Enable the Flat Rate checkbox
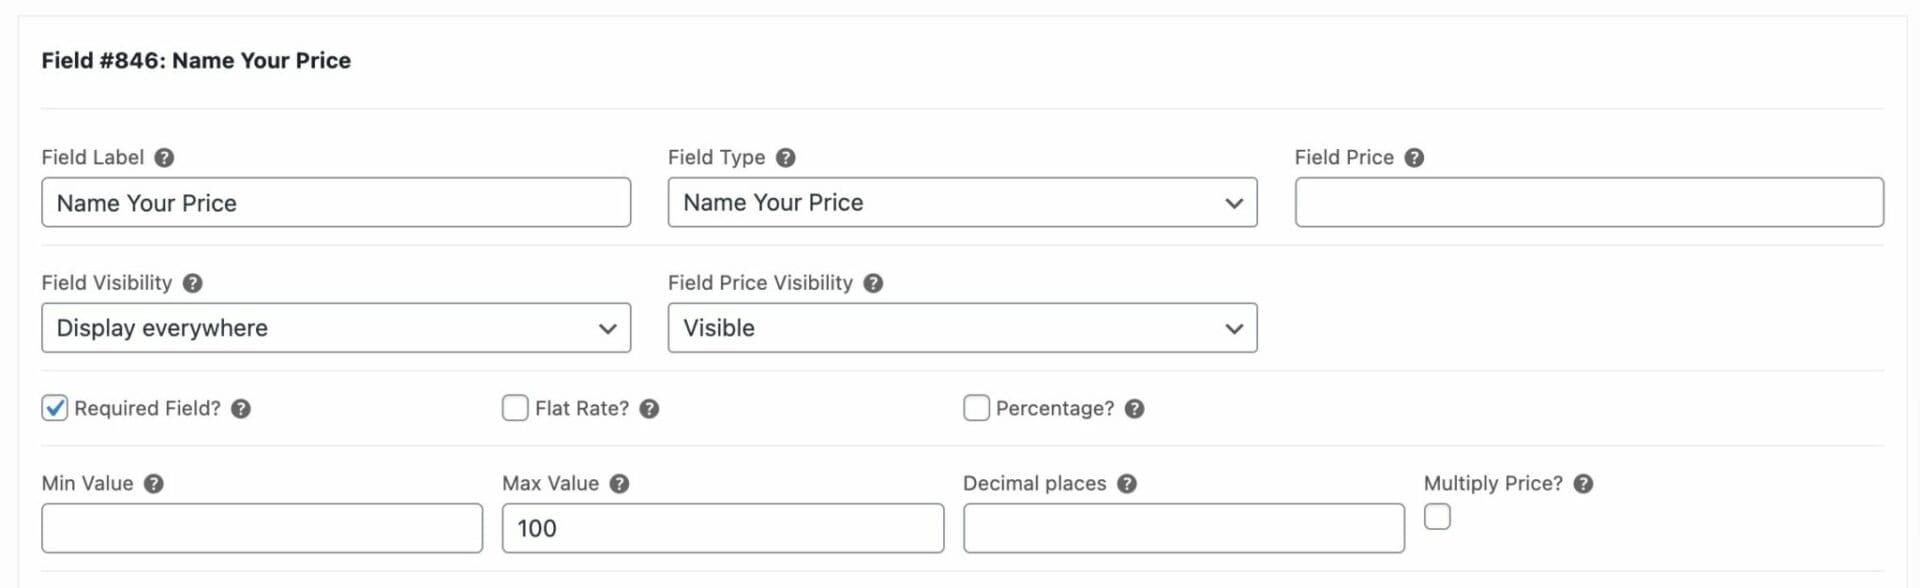The width and height of the screenshot is (1920, 588). click(515, 408)
